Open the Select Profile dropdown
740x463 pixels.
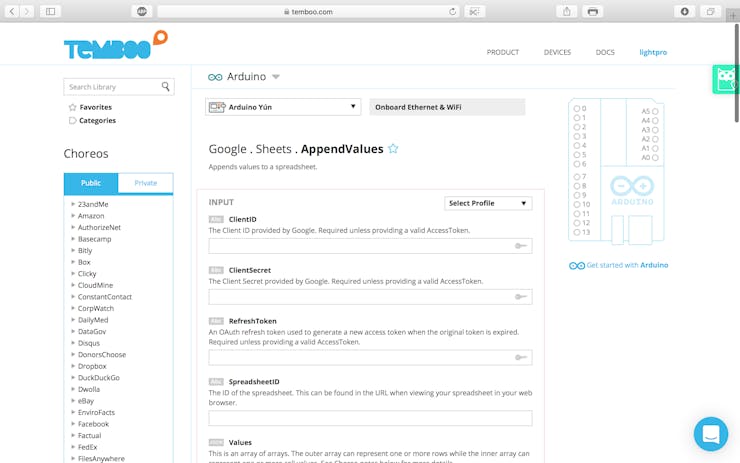488,203
